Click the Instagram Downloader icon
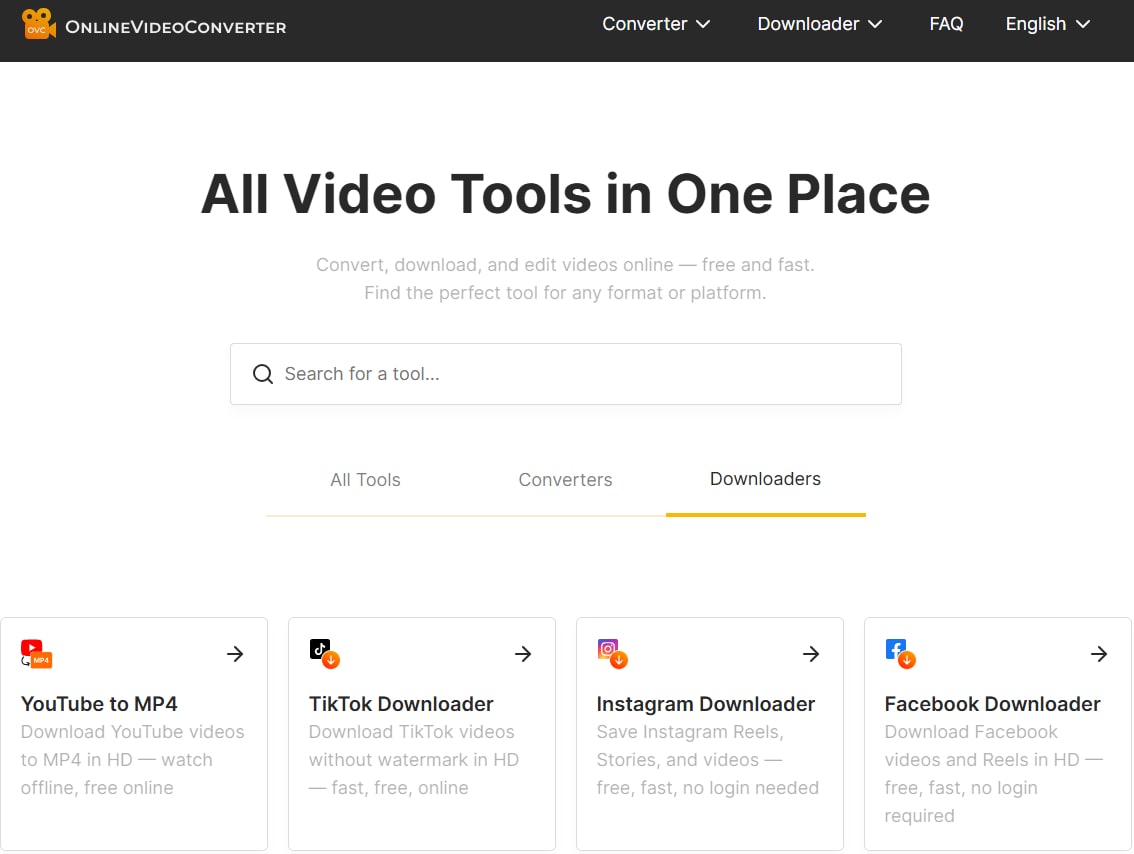The height and width of the screenshot is (854, 1134). [611, 653]
